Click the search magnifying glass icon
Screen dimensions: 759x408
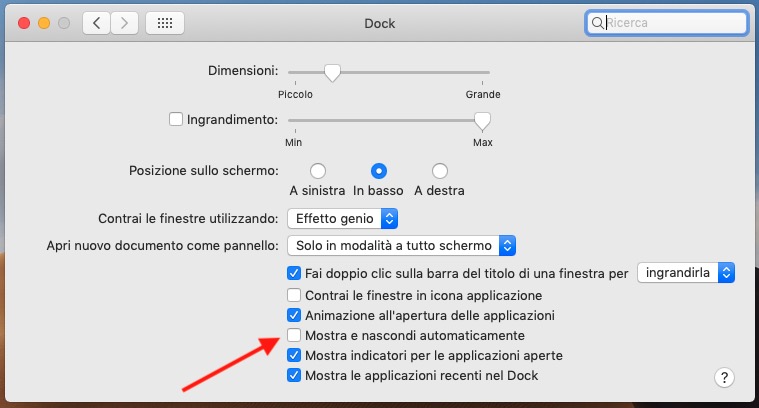pos(598,22)
